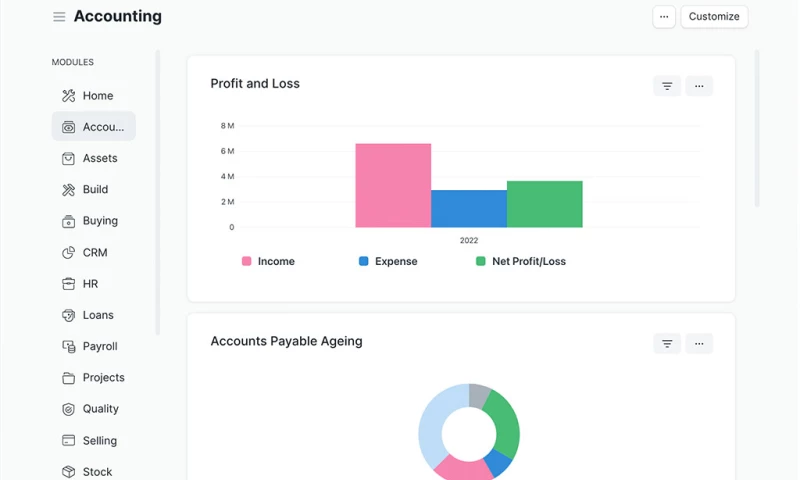Open the Projects module
This screenshot has height=480, width=800.
[x=103, y=378]
